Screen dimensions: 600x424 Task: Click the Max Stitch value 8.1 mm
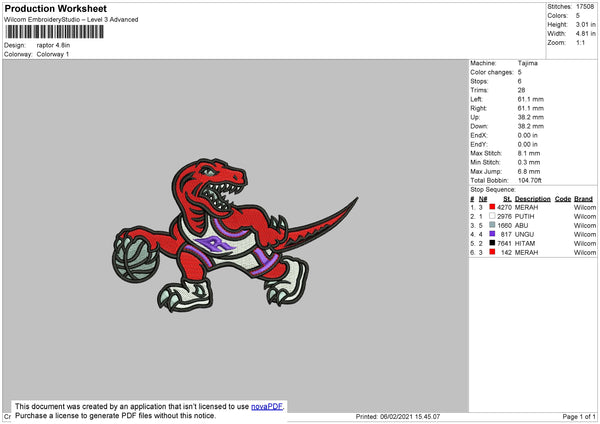(529, 153)
